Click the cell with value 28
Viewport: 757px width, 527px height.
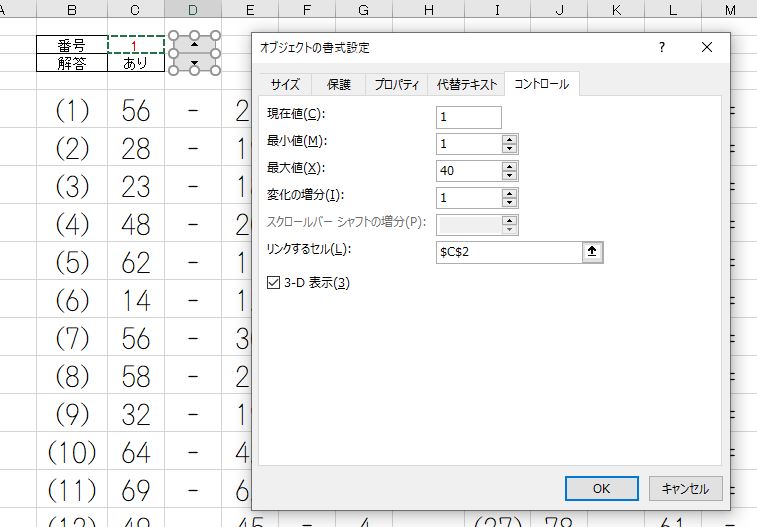[136, 148]
